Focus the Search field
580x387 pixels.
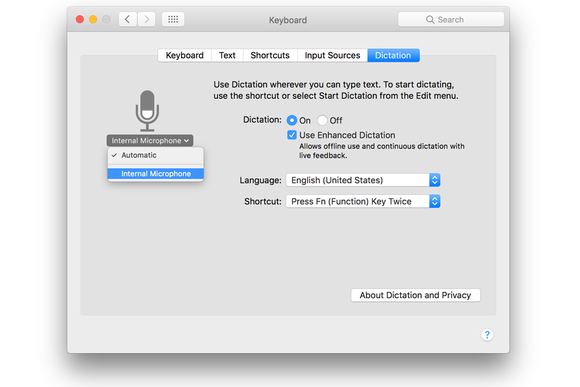pos(451,19)
